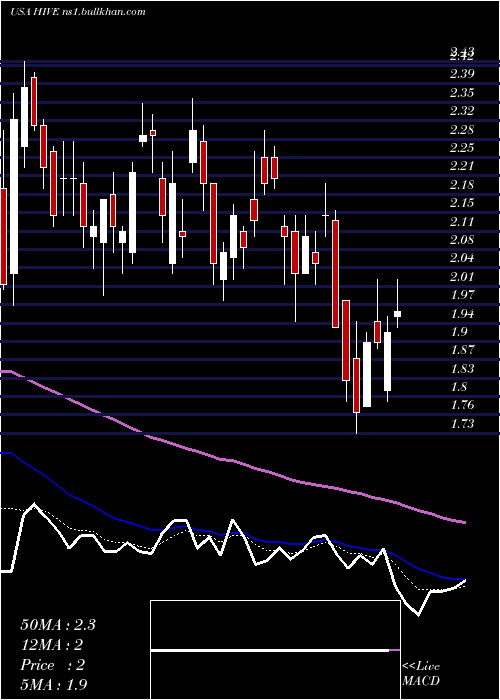
Task: Click the 1.87 price axis label
Action: [462, 350]
